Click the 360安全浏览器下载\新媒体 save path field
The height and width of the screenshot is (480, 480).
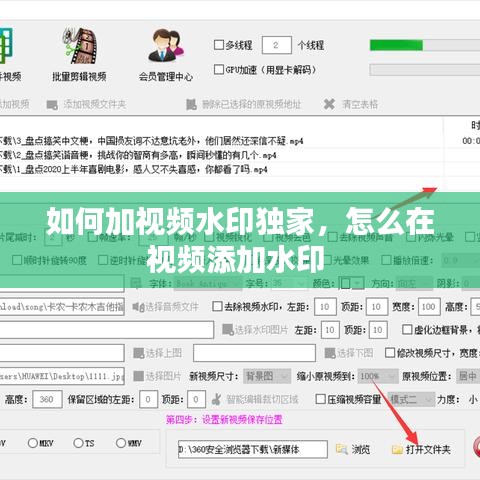coord(253,449)
